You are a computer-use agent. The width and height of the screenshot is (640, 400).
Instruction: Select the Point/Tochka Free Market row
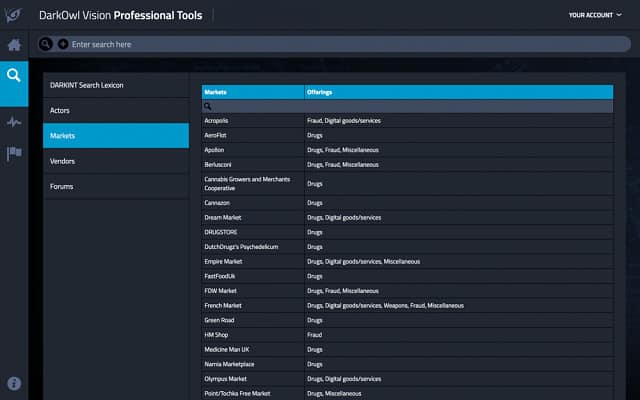tap(407, 394)
